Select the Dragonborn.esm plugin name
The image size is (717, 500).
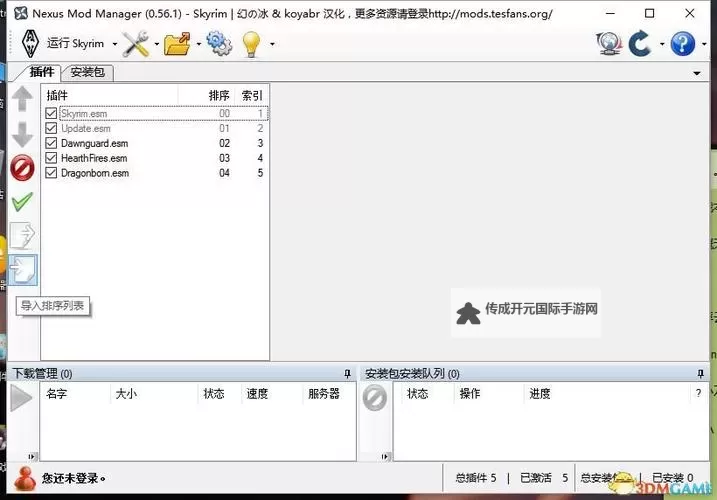95,173
